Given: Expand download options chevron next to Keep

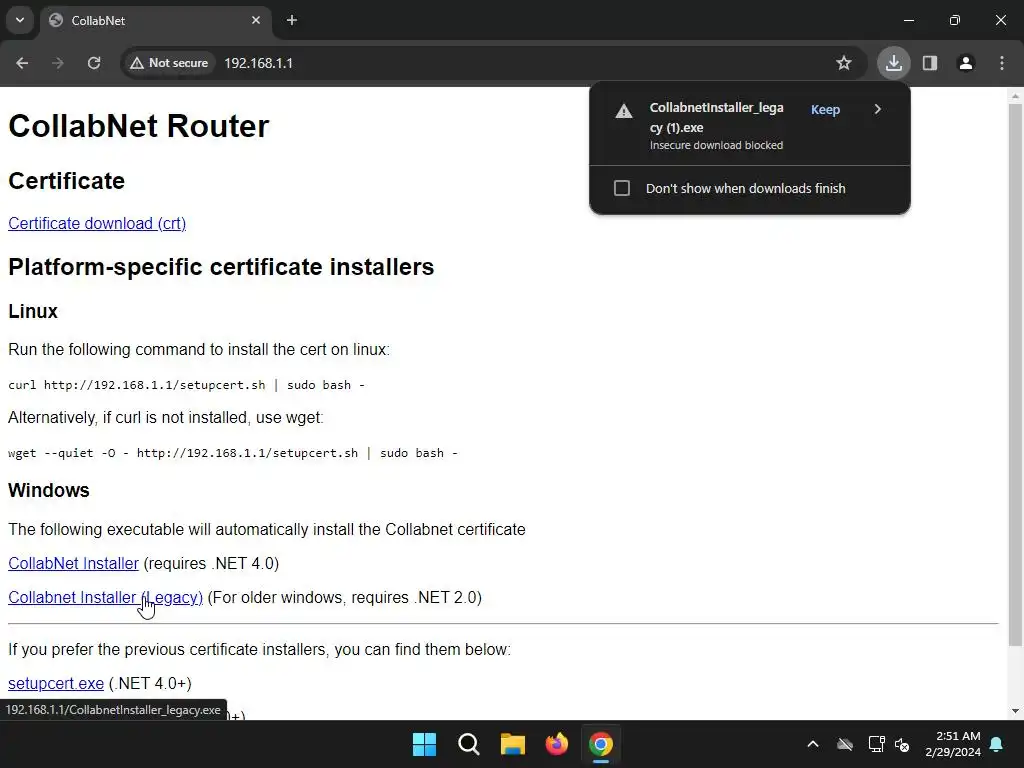Looking at the screenshot, I should pos(878,109).
